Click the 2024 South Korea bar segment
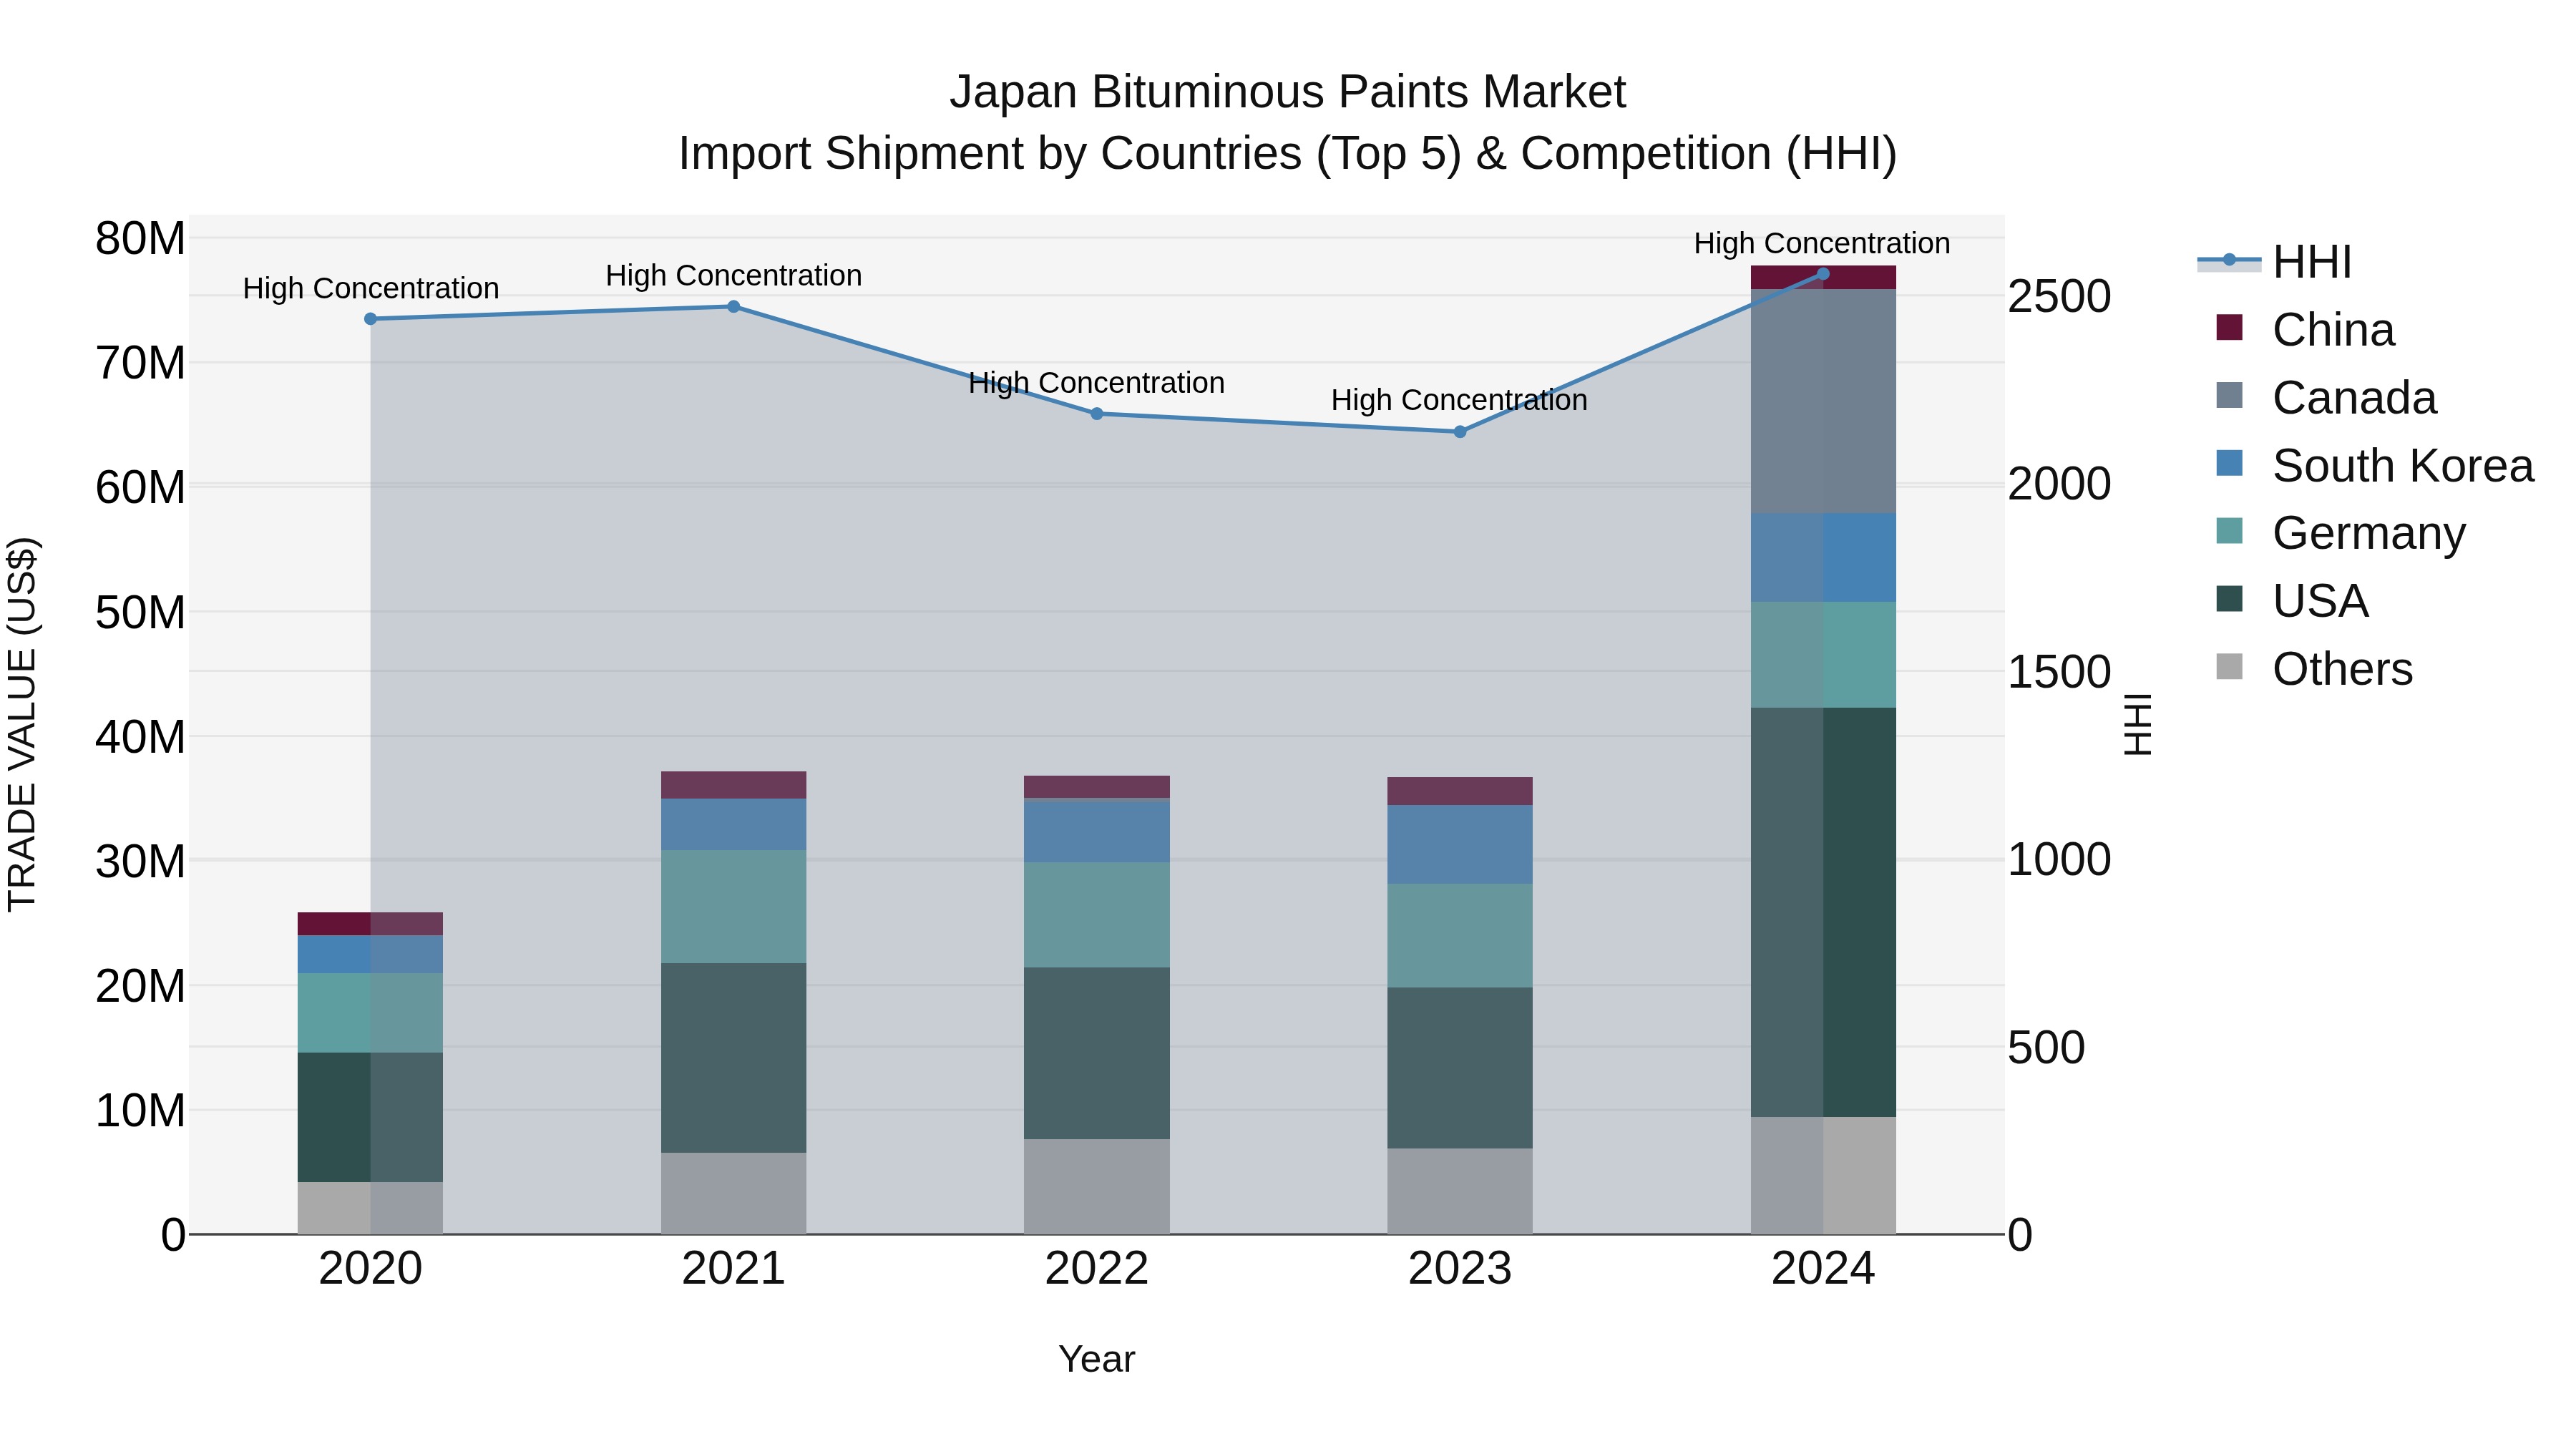 click(x=1823, y=558)
